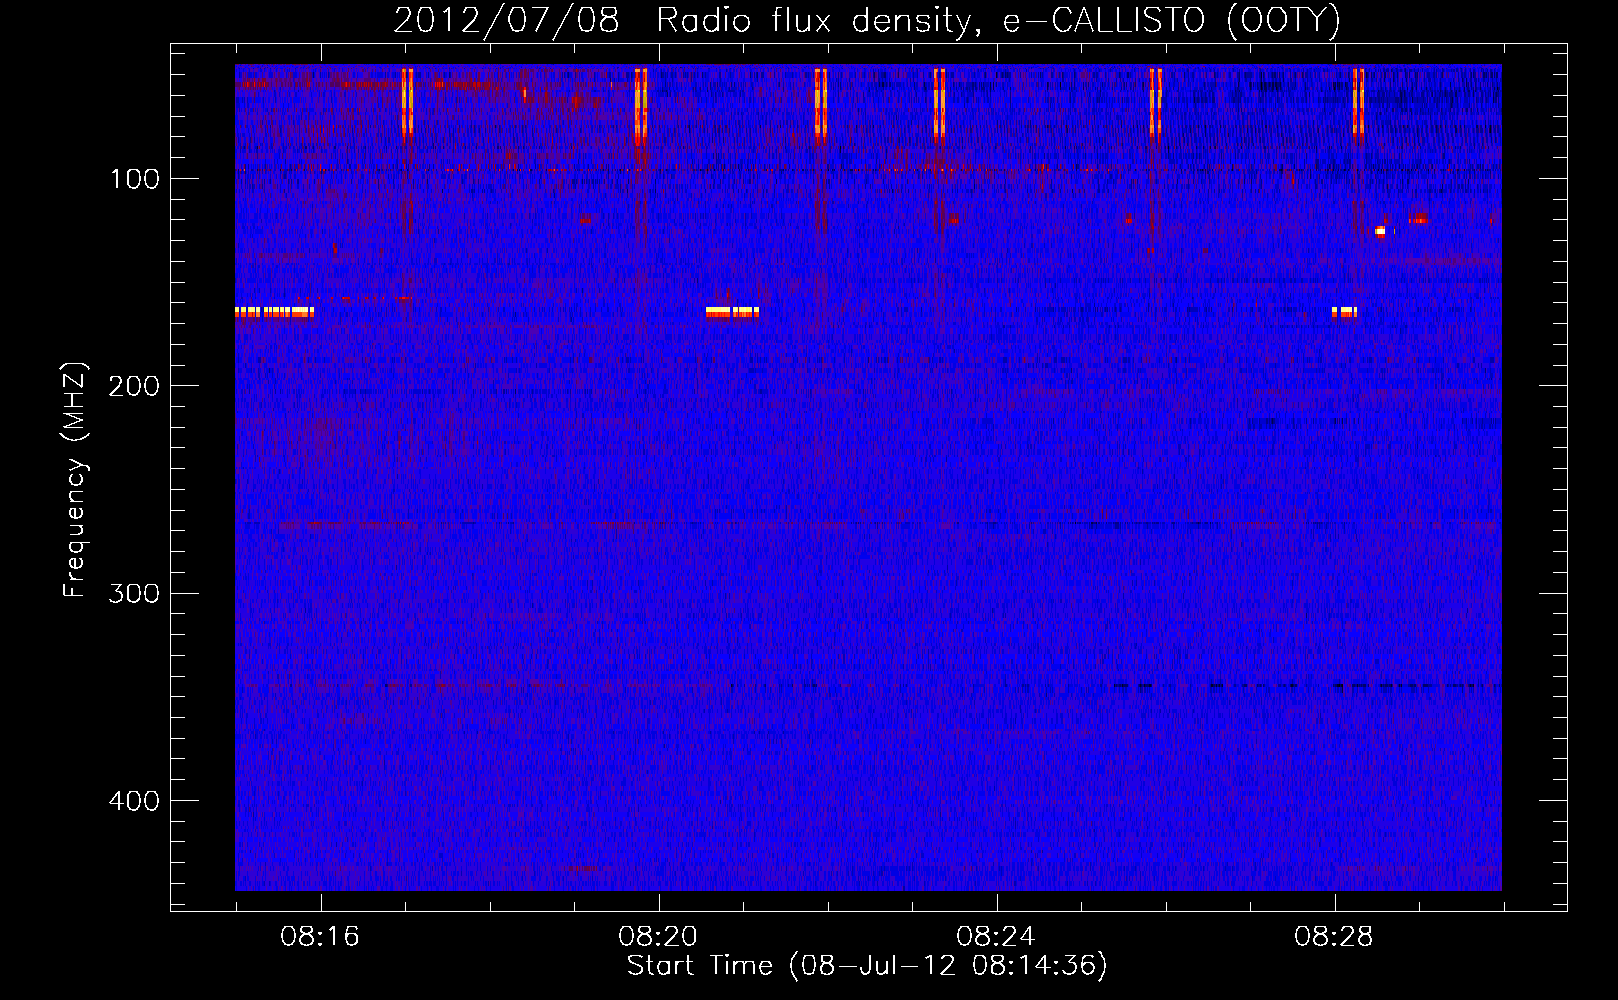
Task: Click the bright burst near 165 MHz at spectrogram start
Action: coord(275,312)
